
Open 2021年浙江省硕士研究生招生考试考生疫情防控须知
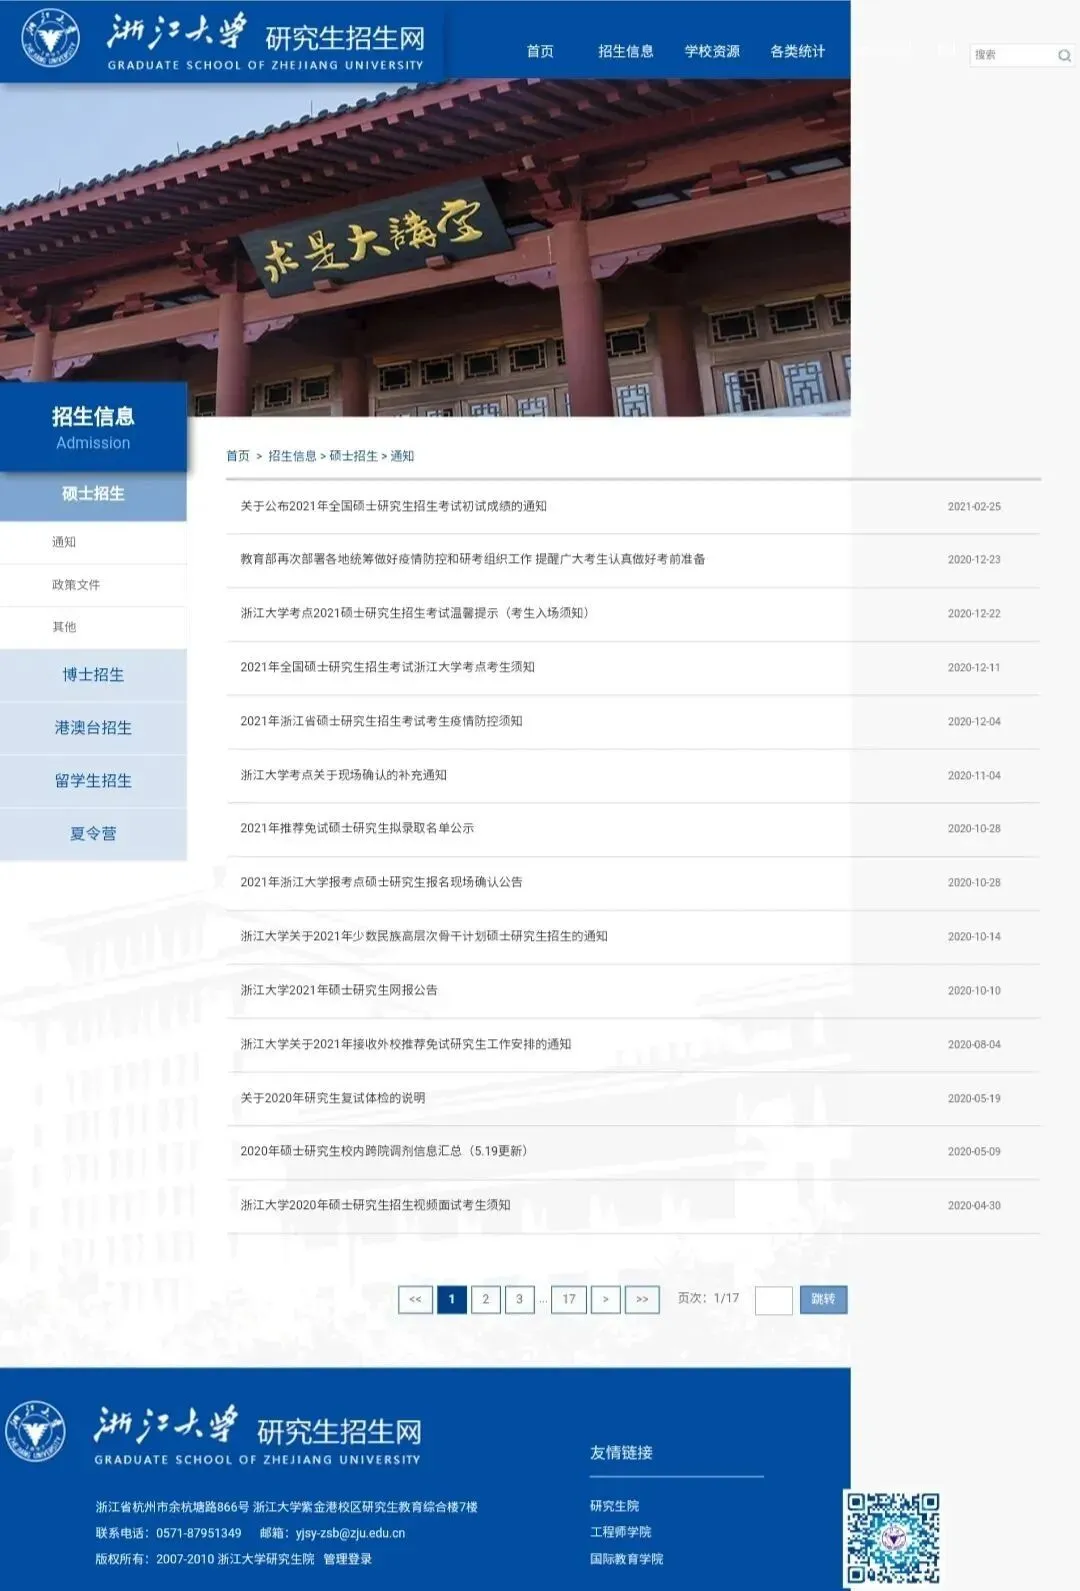381,721
